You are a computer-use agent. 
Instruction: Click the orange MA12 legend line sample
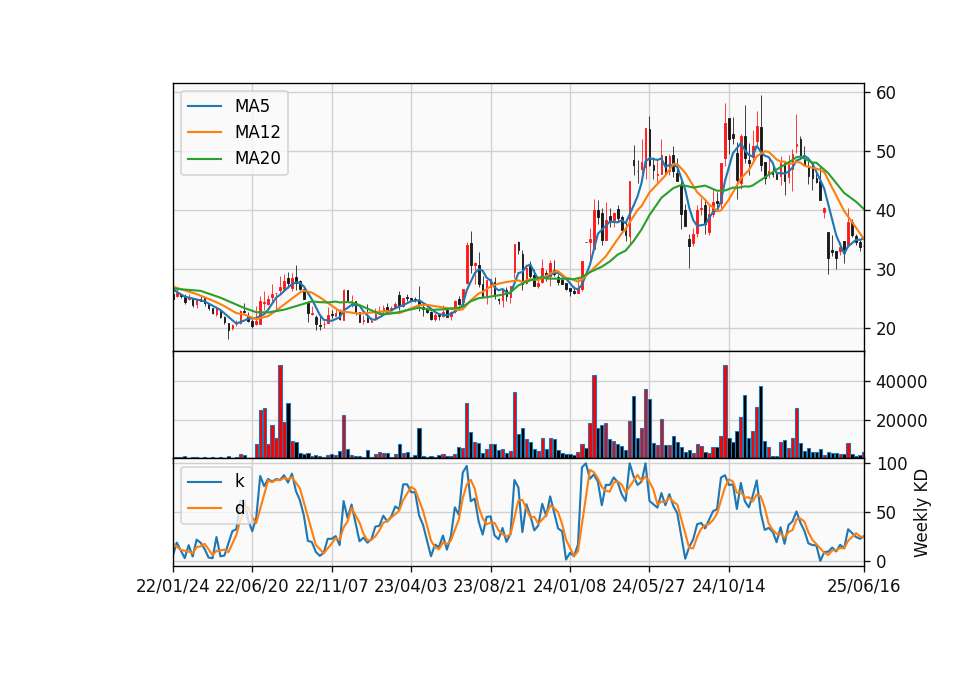[204, 132]
